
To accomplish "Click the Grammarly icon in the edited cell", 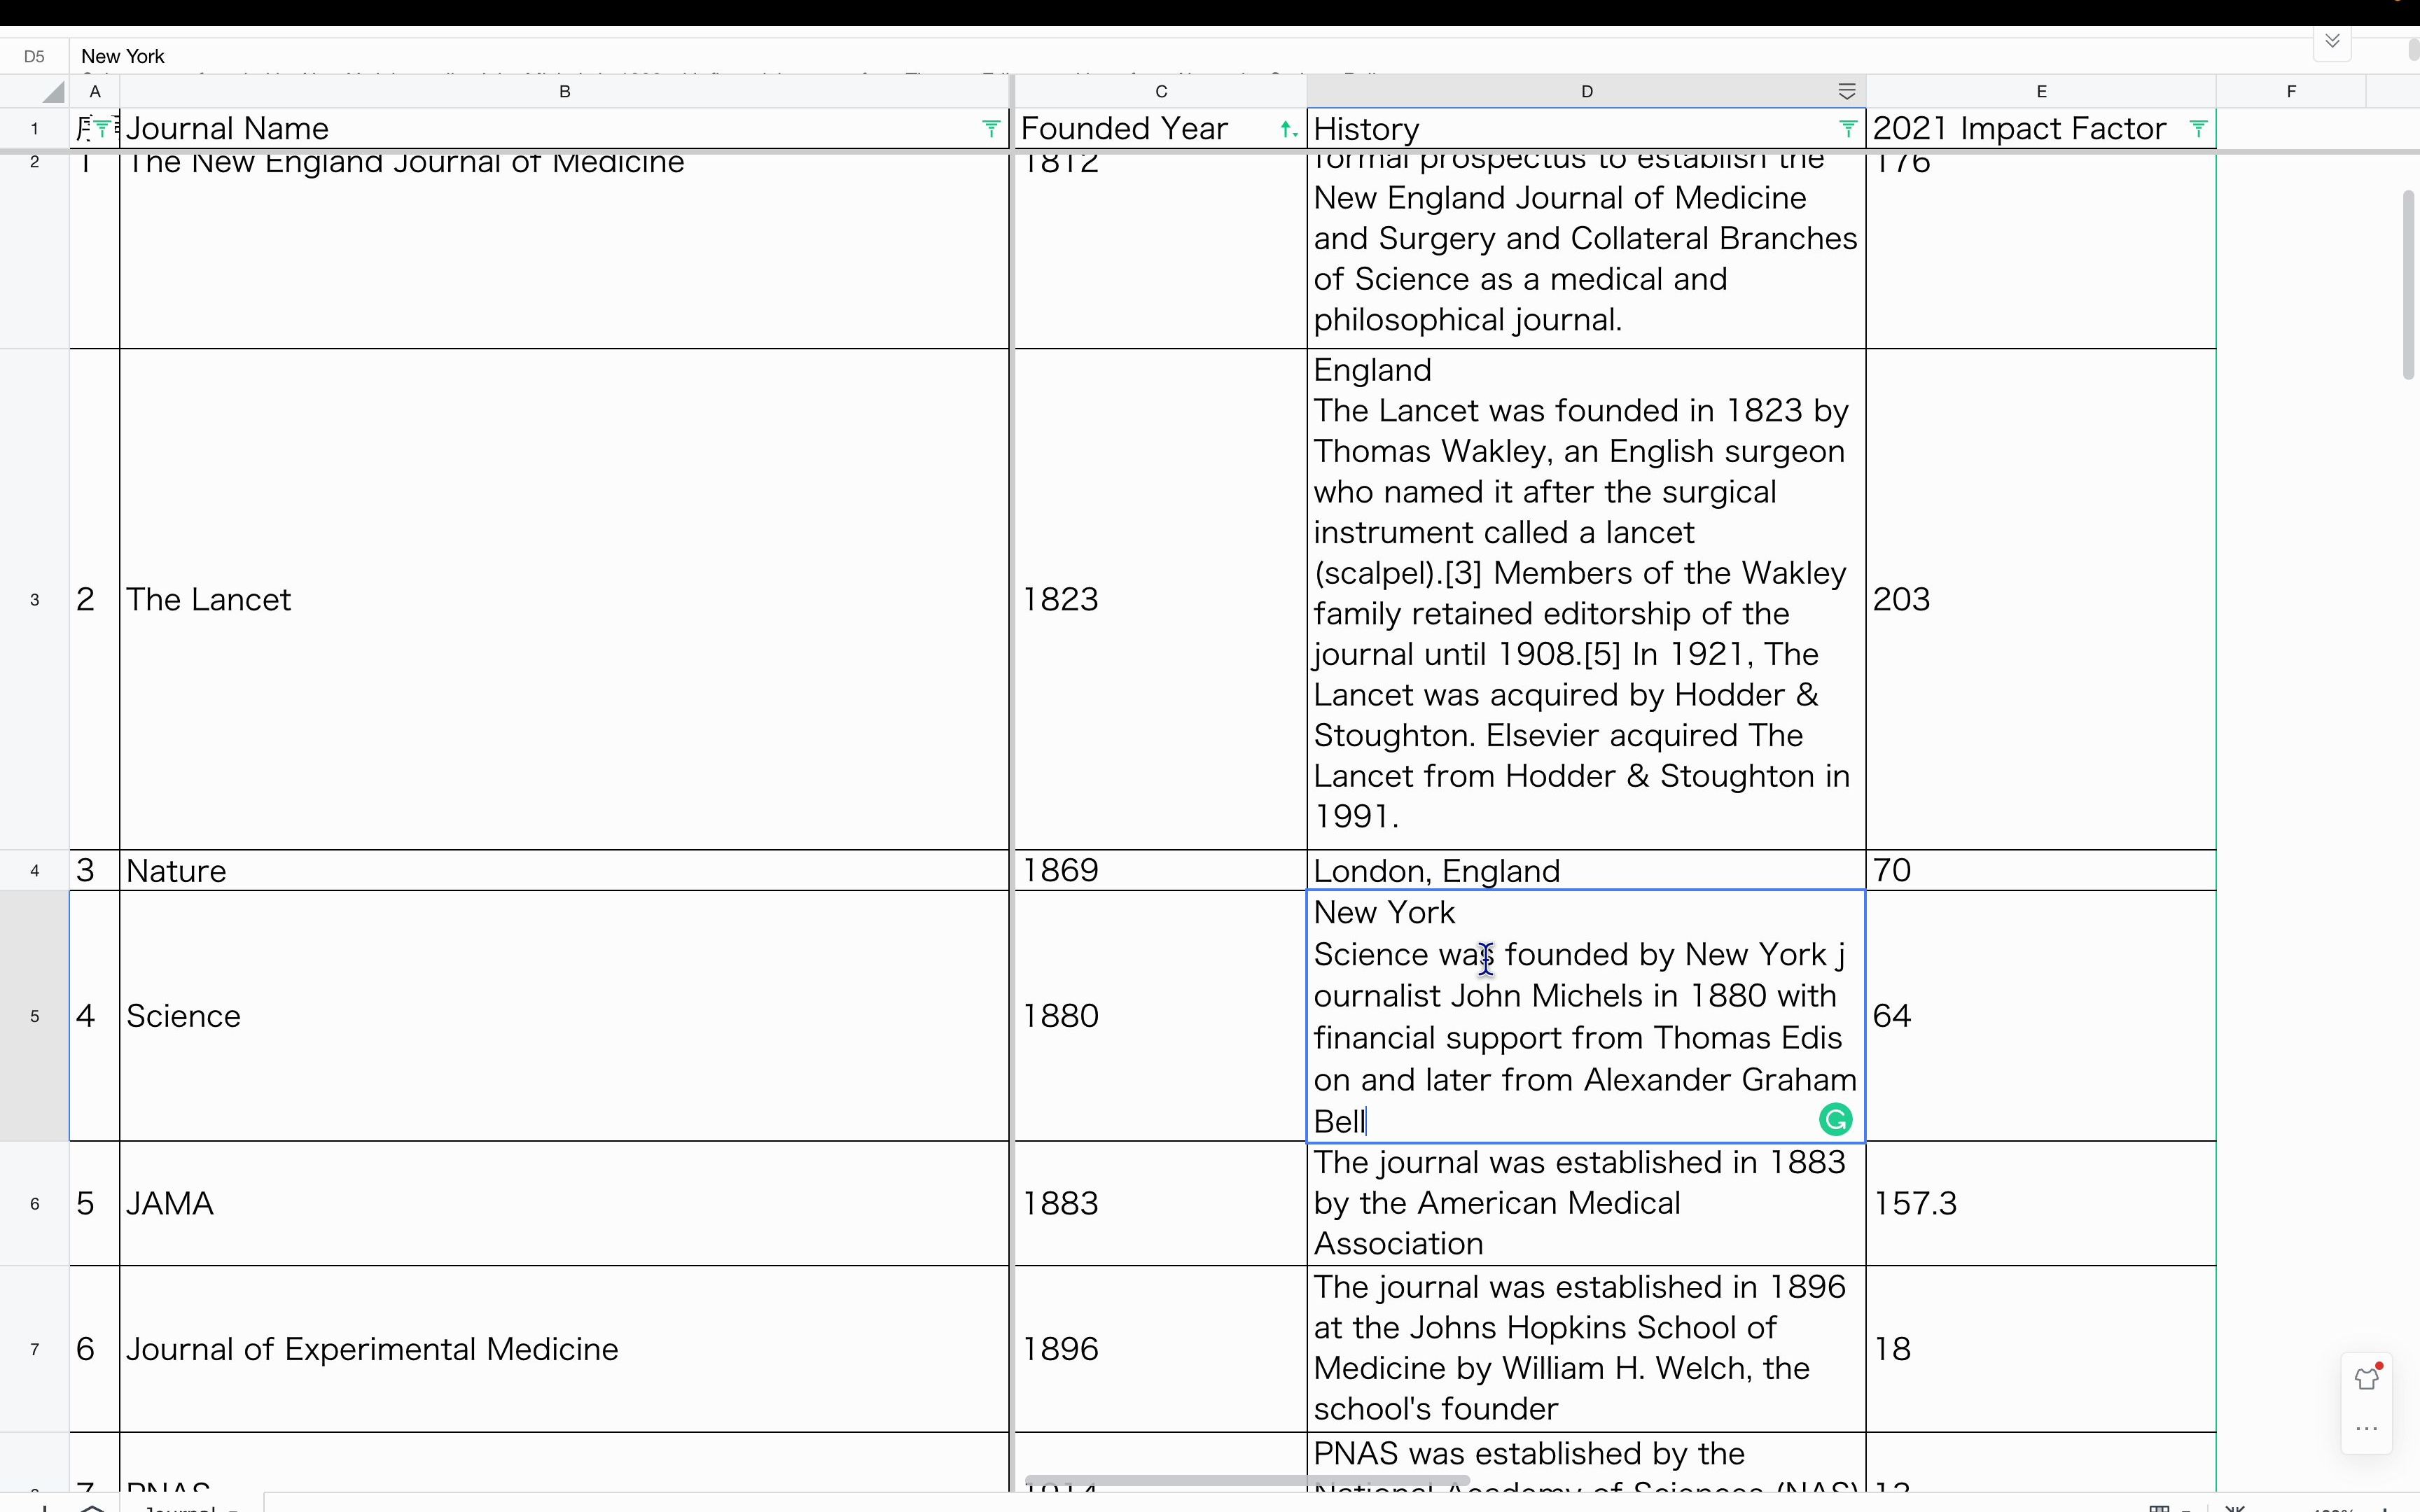I will coord(1835,1120).
